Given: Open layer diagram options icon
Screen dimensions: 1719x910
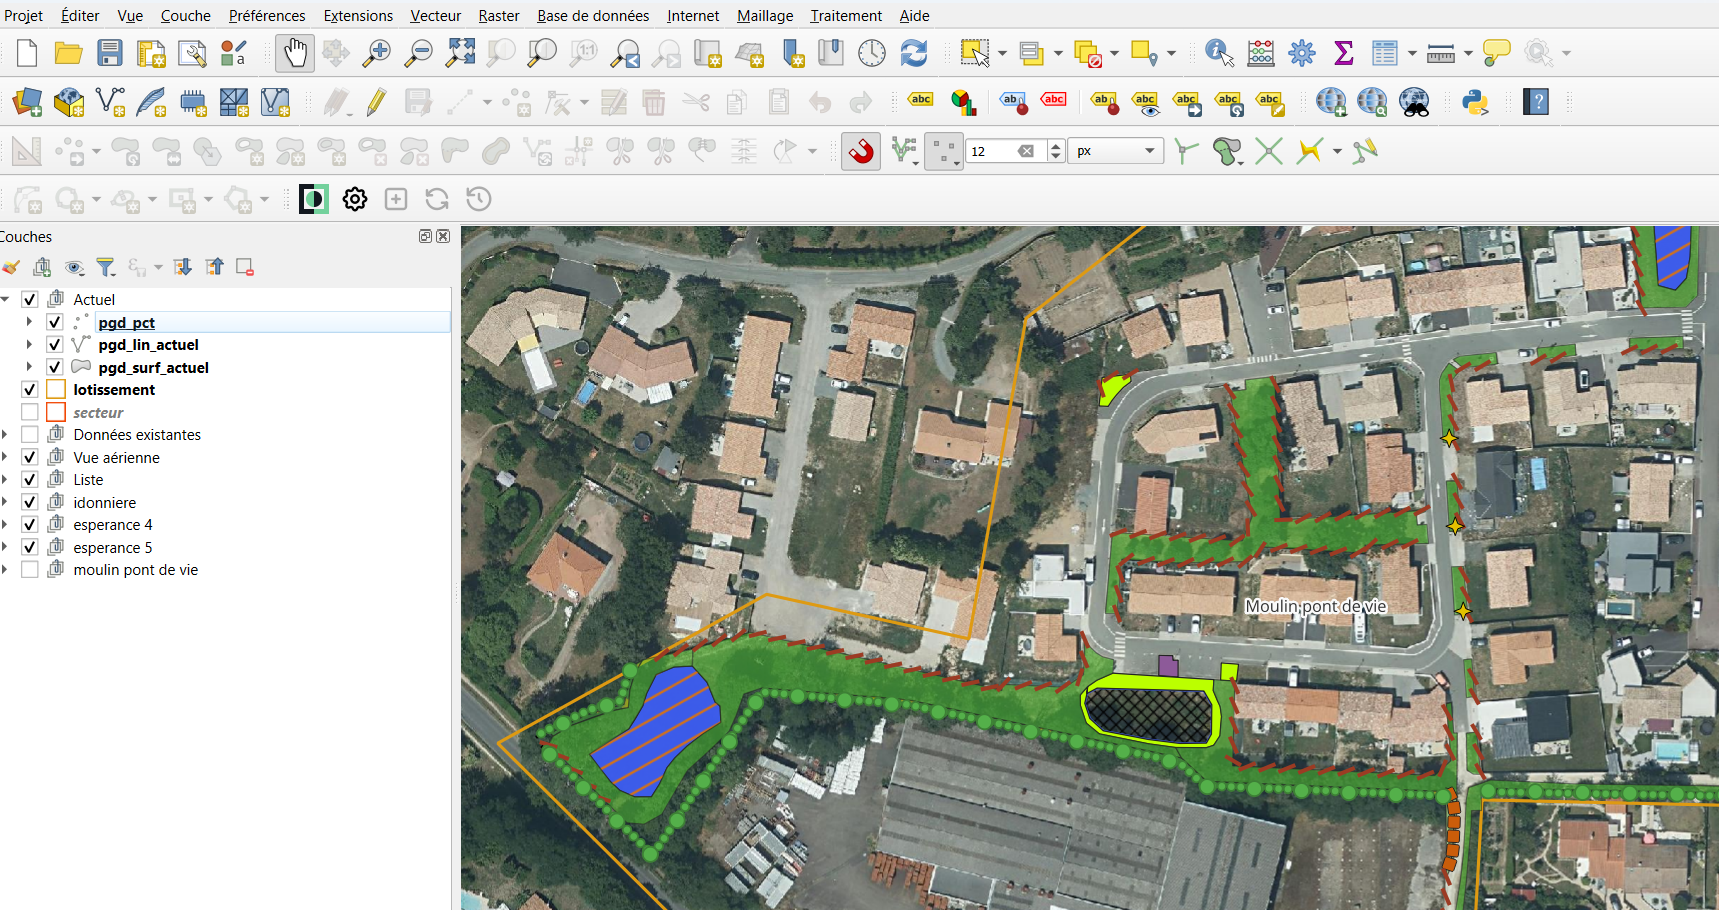Looking at the screenshot, I should pos(963,102).
